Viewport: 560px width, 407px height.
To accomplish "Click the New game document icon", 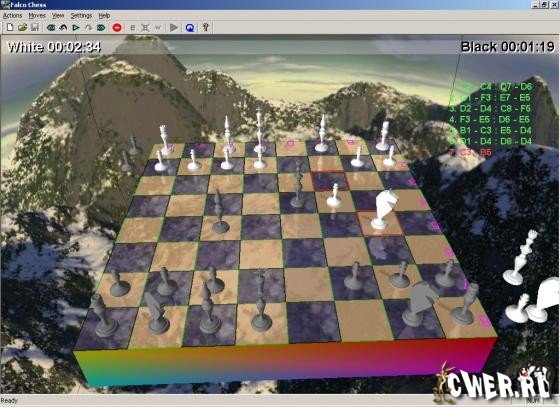I will click(x=10, y=27).
